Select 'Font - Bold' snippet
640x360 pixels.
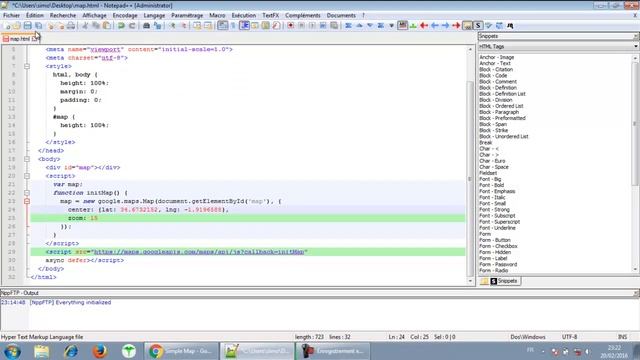[x=491, y=185]
